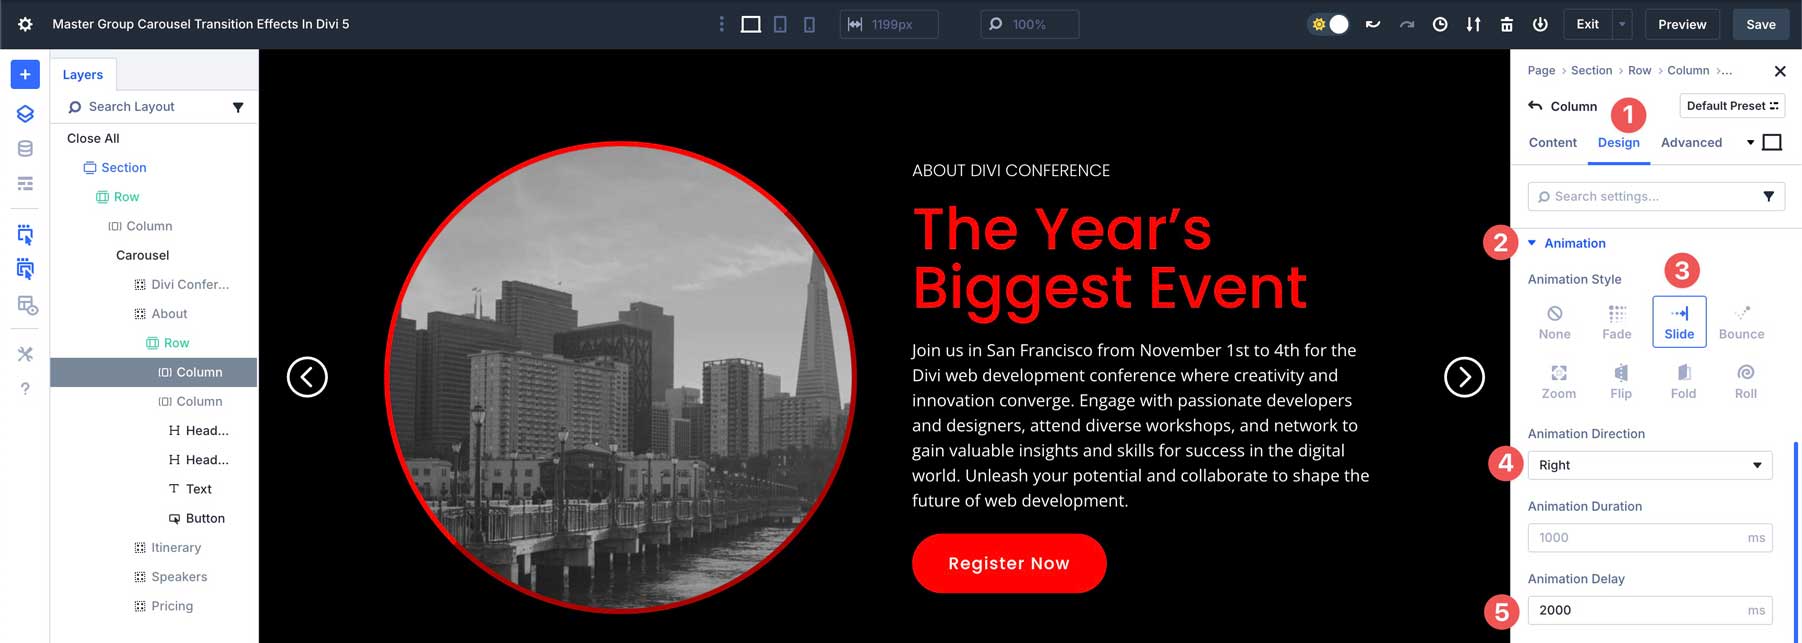The height and width of the screenshot is (643, 1802).
Task: Open the layers stack icon in sidebar
Action: click(25, 113)
